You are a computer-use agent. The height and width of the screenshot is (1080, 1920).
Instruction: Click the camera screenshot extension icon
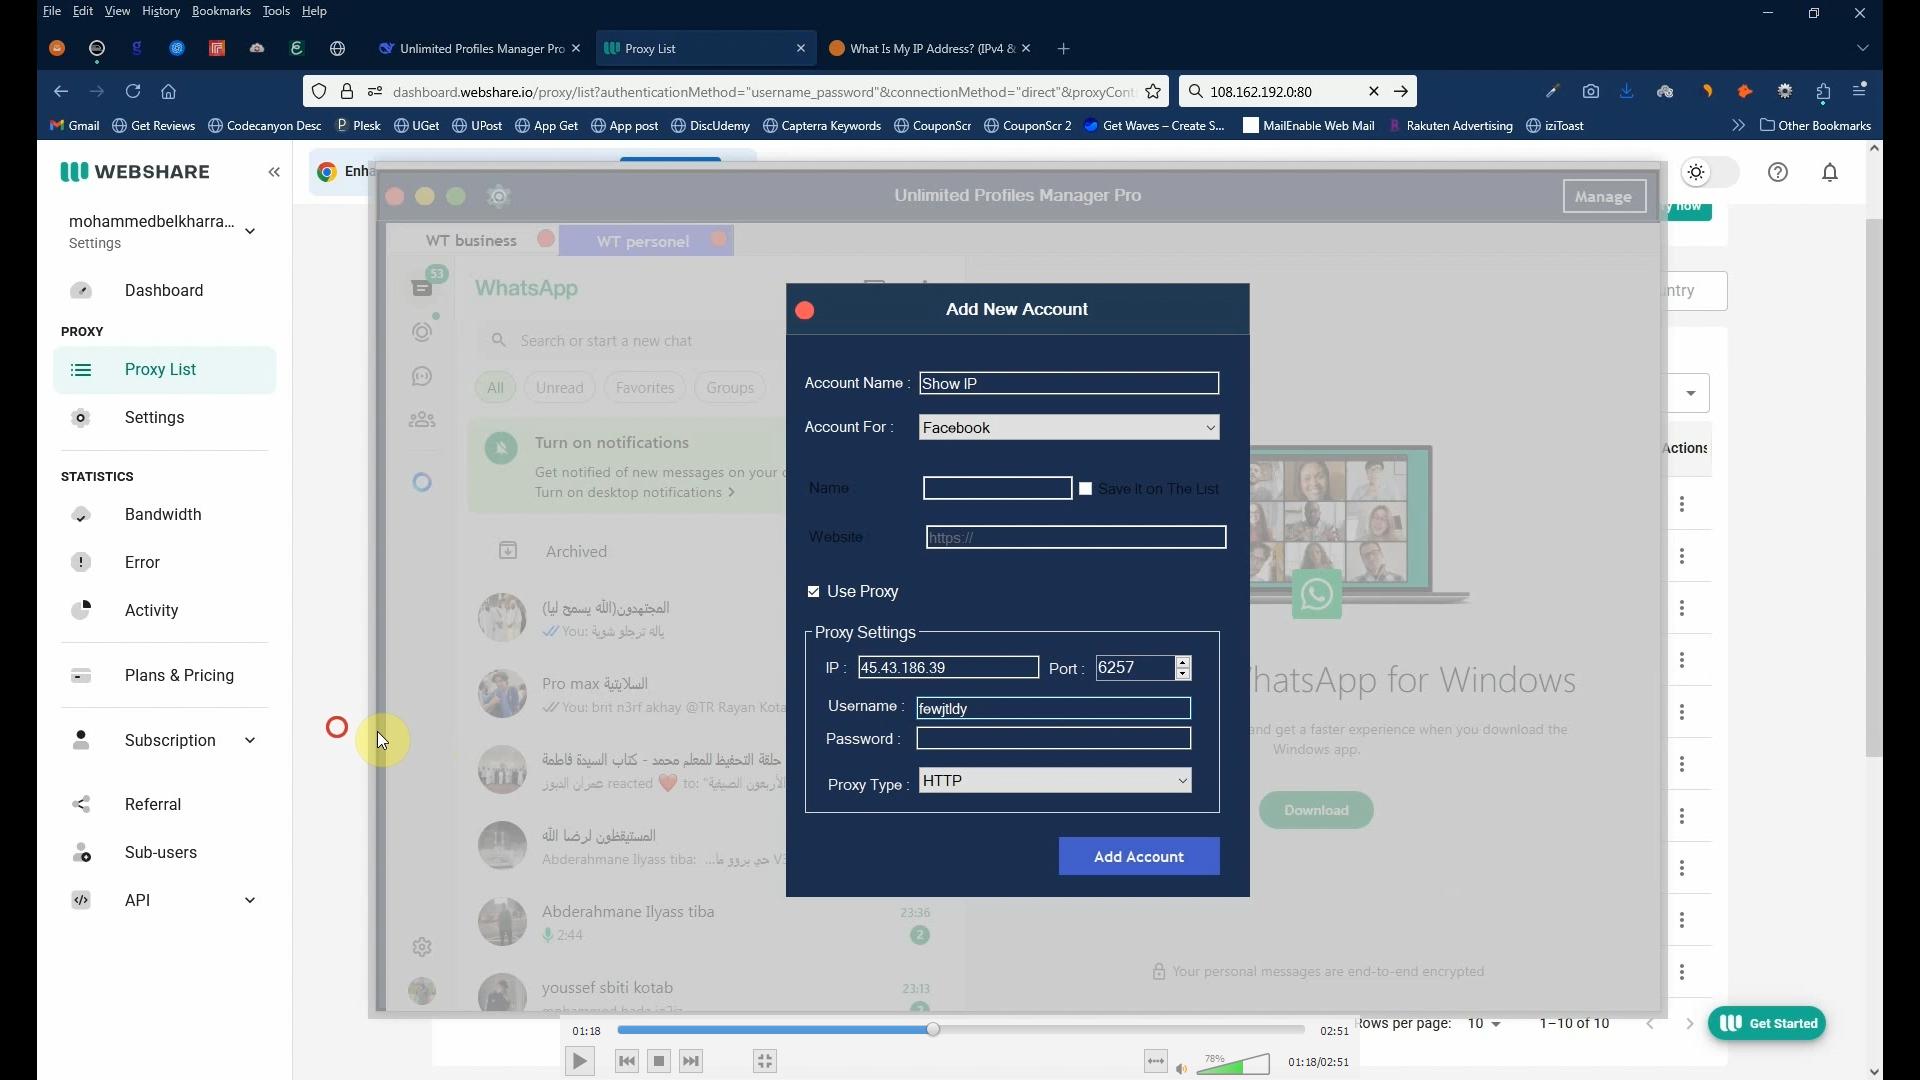(x=1590, y=91)
